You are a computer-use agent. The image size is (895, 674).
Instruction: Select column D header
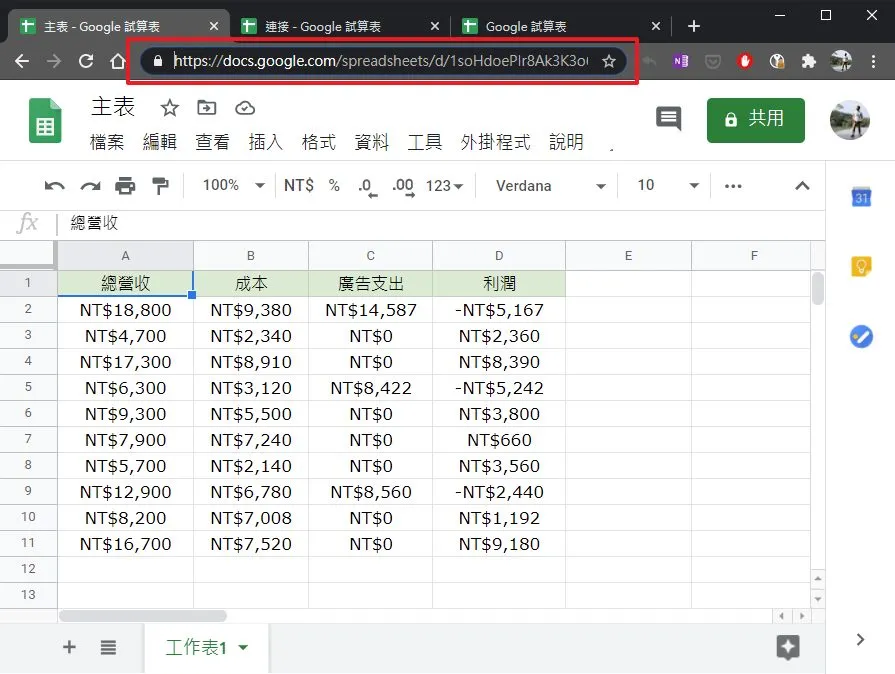pyautogui.click(x=499, y=256)
